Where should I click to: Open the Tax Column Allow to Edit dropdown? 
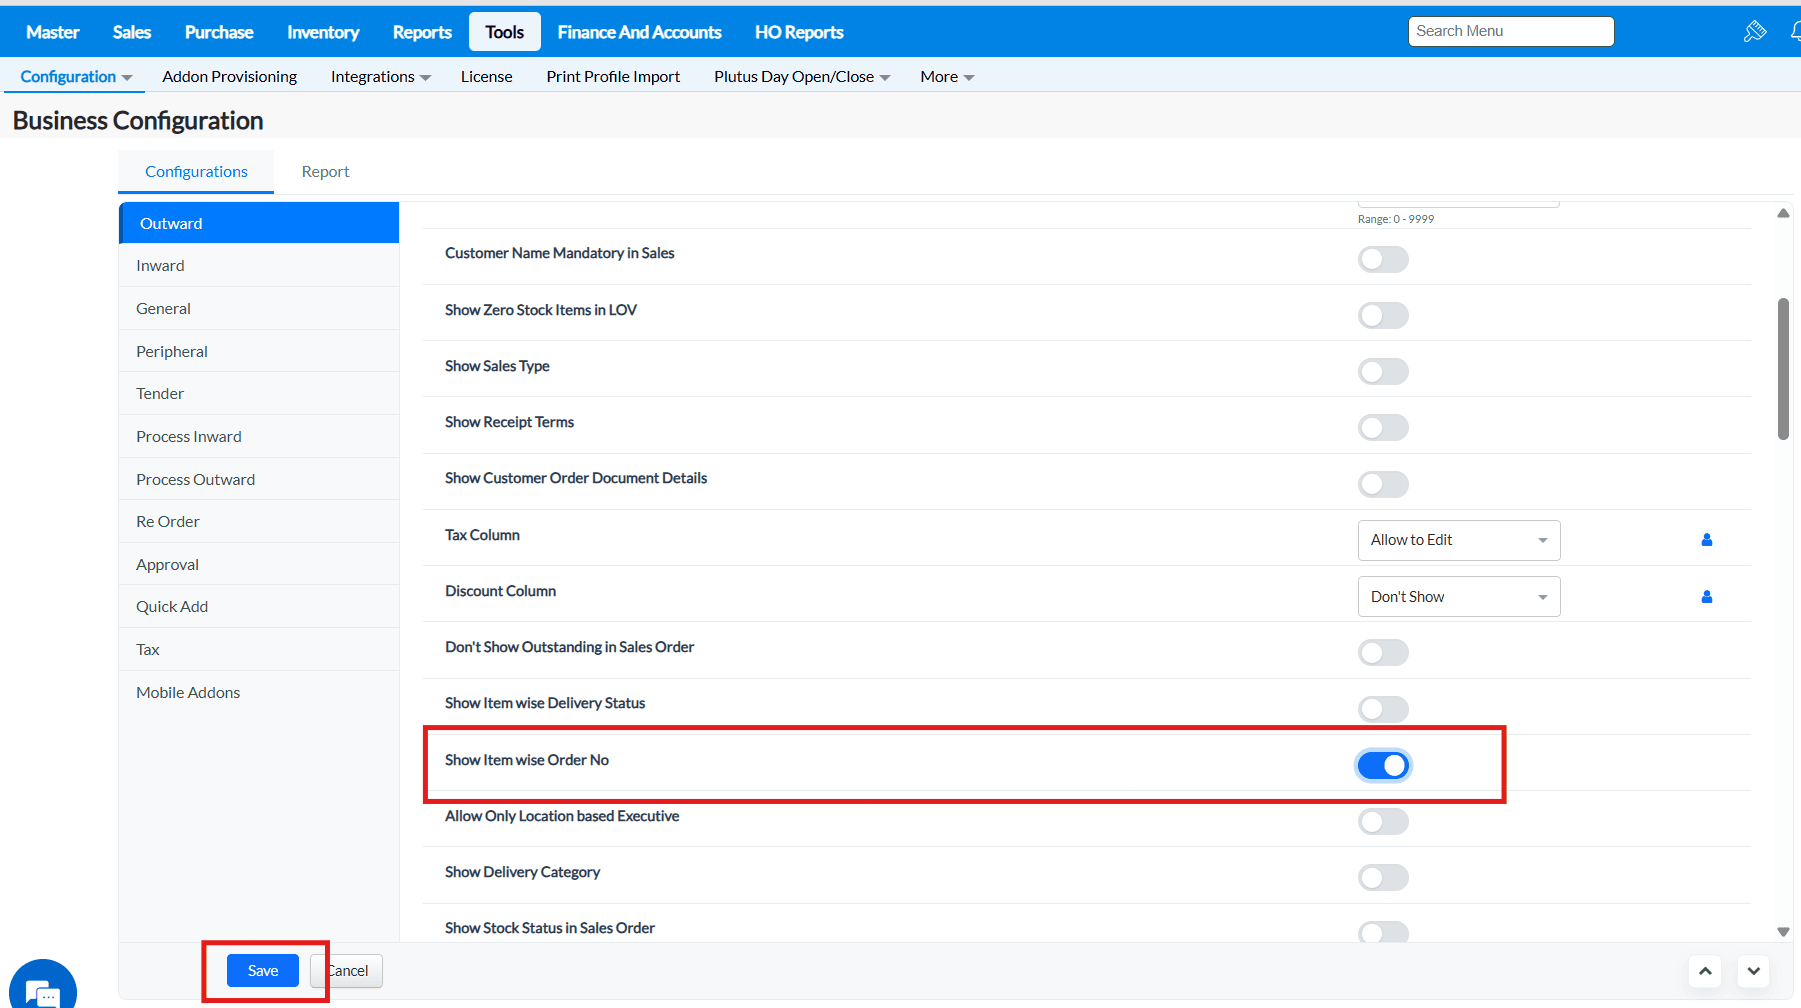pyautogui.click(x=1459, y=540)
